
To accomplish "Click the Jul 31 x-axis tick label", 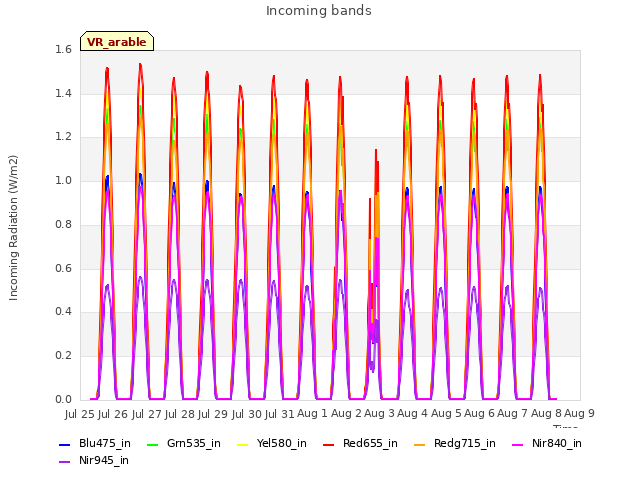I will (x=280, y=414).
